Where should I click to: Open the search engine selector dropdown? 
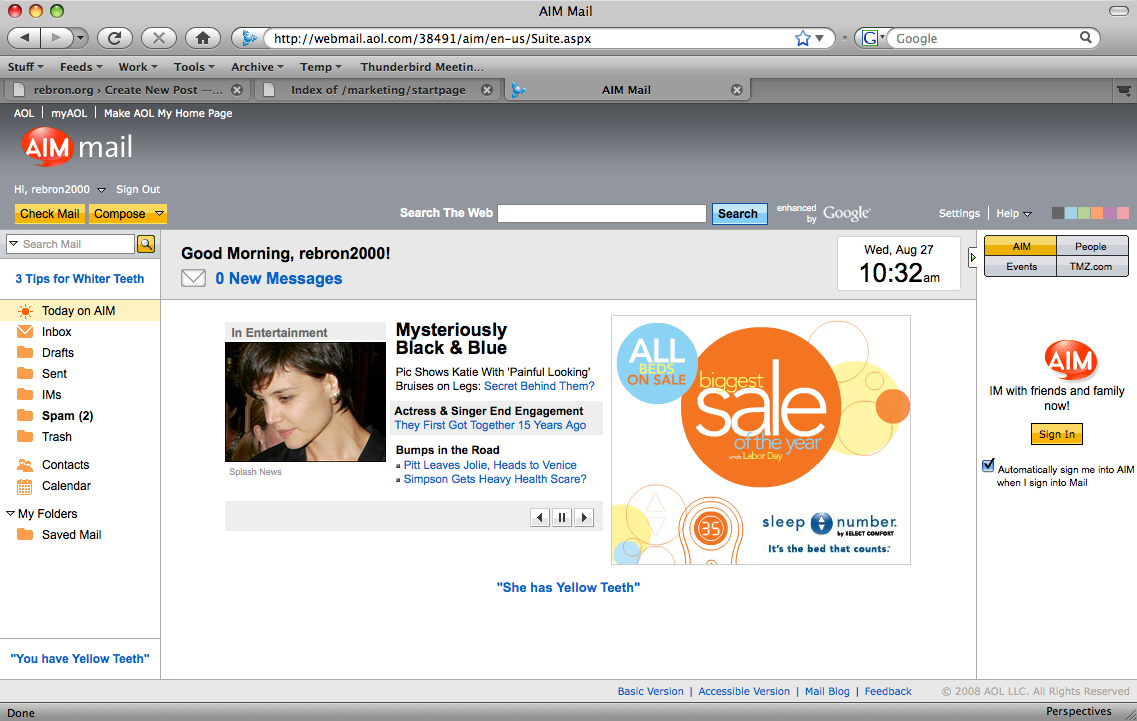[872, 38]
